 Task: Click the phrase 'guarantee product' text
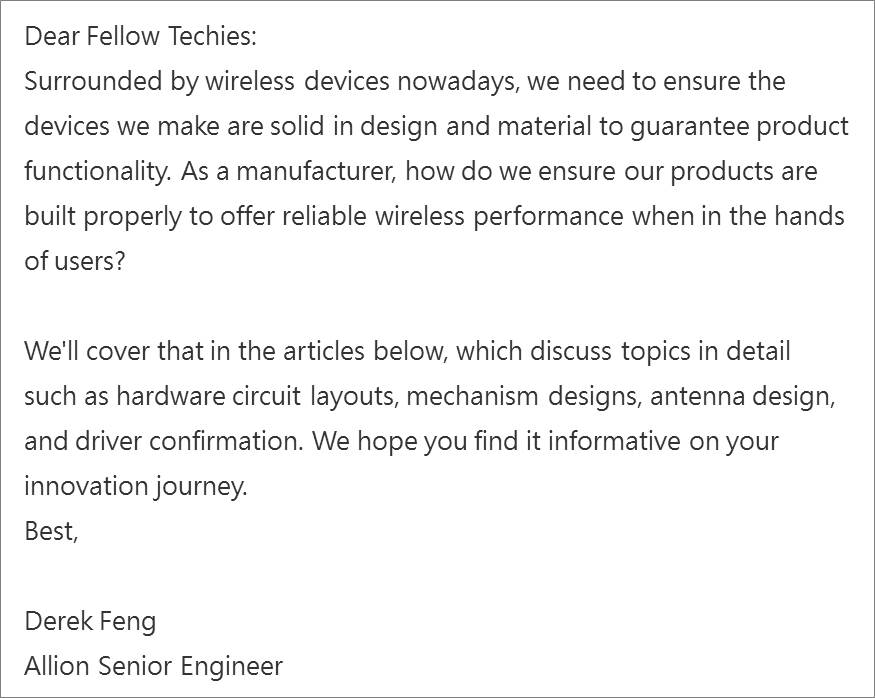pyautogui.click(x=739, y=127)
